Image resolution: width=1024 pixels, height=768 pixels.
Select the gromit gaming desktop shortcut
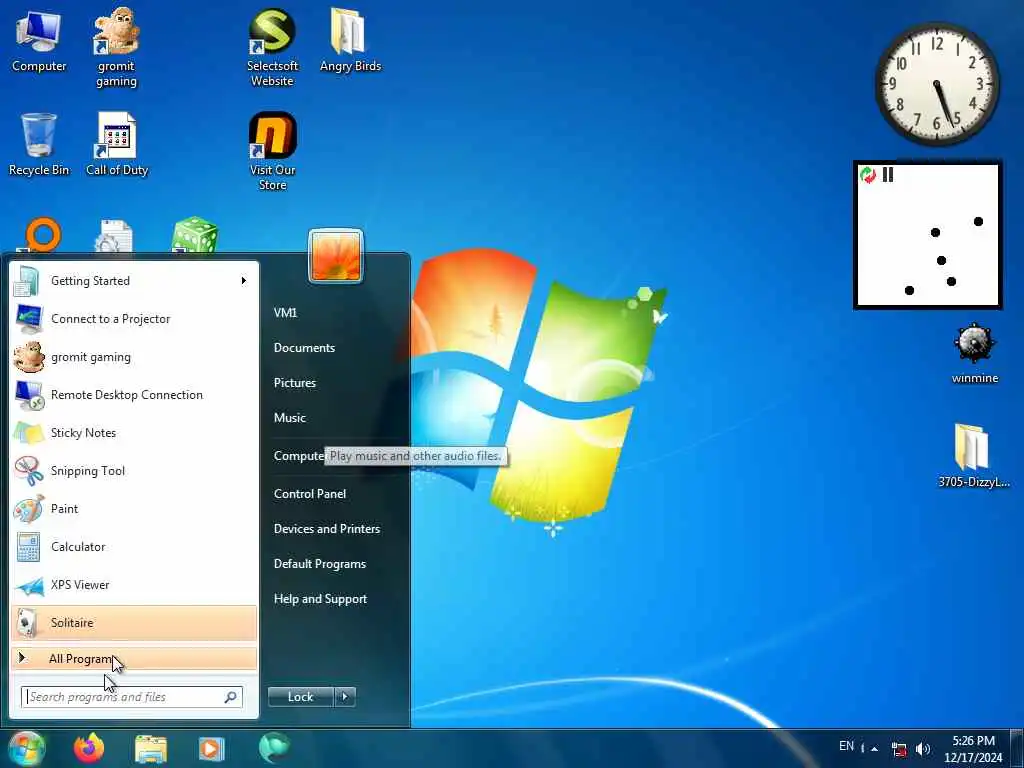tap(116, 47)
